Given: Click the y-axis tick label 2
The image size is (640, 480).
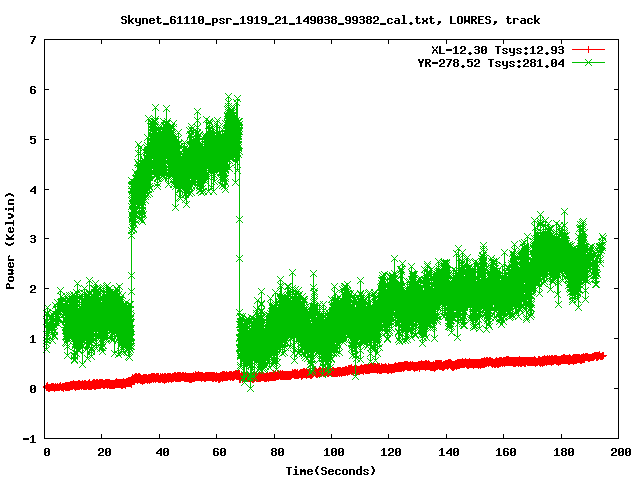Looking at the screenshot, I should coord(33,289).
